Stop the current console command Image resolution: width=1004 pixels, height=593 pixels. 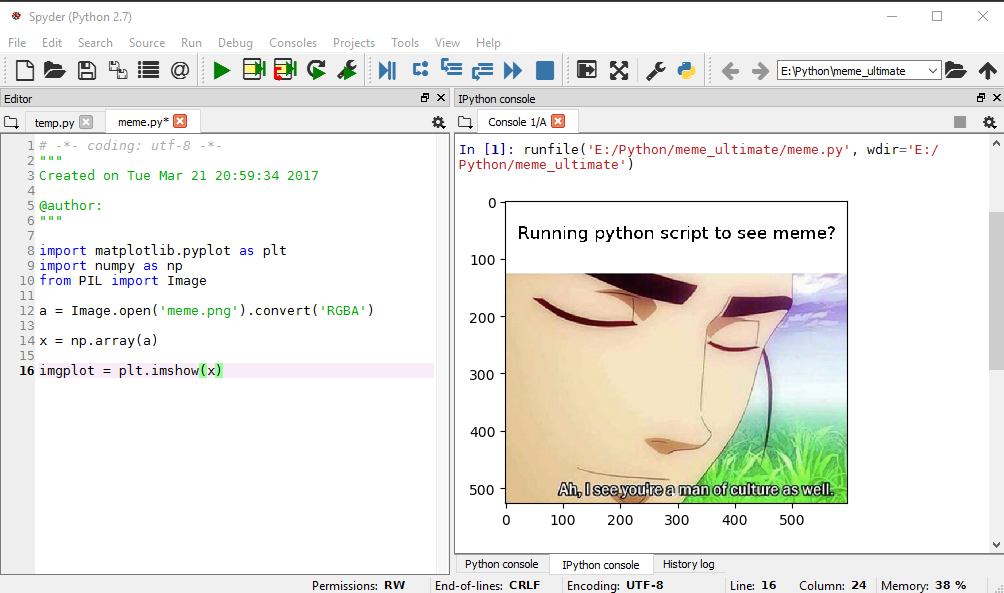[x=960, y=122]
